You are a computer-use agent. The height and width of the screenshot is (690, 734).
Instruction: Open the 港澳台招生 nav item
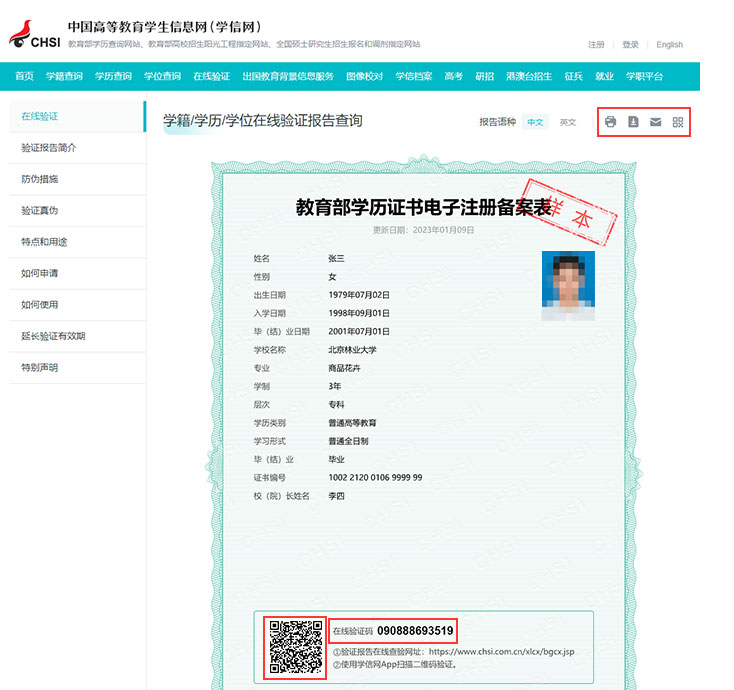pyautogui.click(x=529, y=76)
